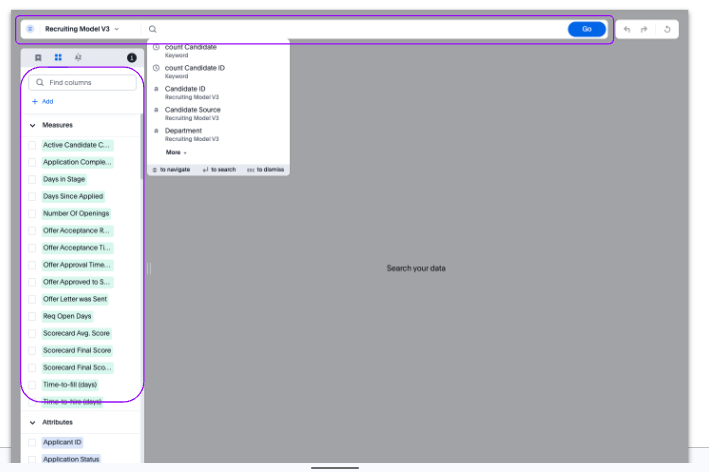Select the Scorecard Final Sco... truncated measure label
This screenshot has width=709, height=472.
pos(77,368)
